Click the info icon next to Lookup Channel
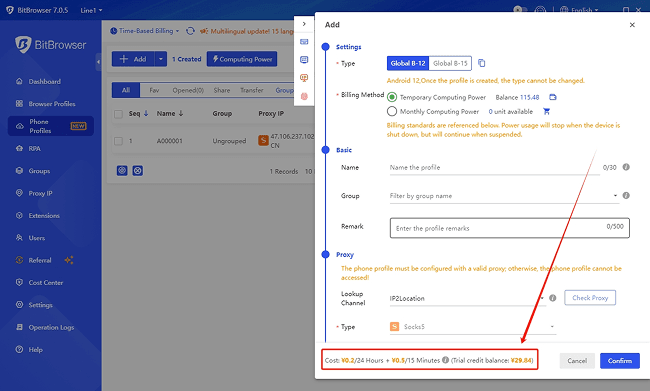 (553, 298)
